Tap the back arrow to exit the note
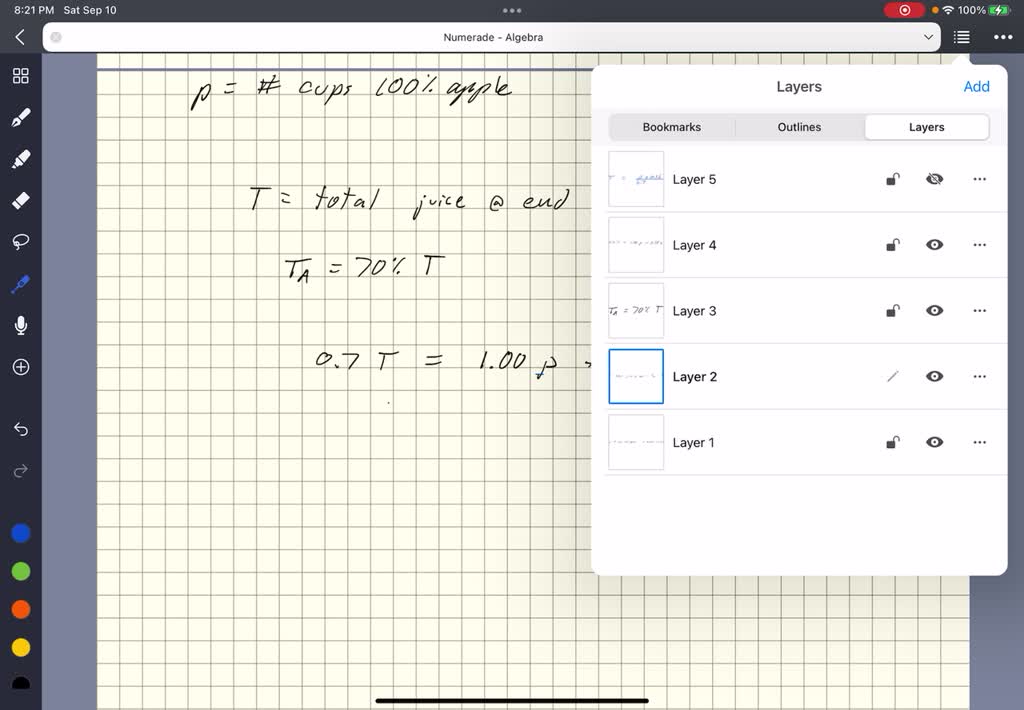This screenshot has height=710, width=1024. [x=20, y=37]
